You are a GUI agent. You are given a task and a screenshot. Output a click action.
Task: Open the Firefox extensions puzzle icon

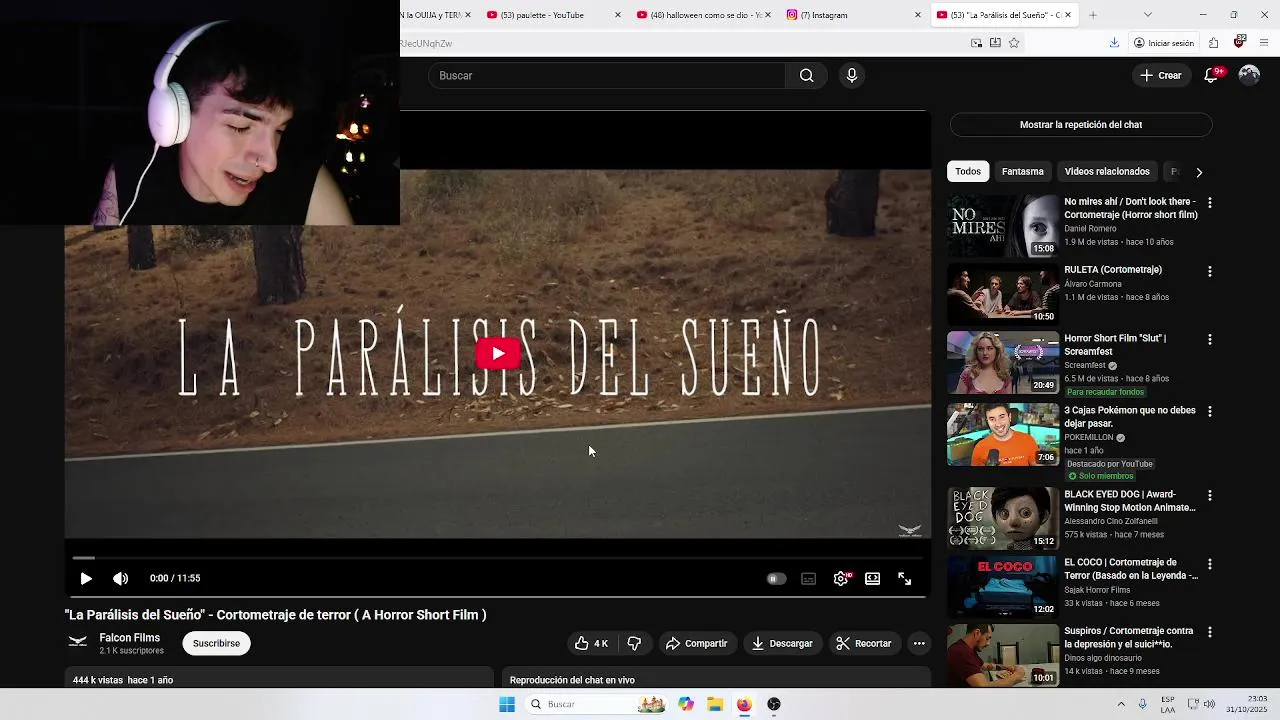tap(1213, 43)
